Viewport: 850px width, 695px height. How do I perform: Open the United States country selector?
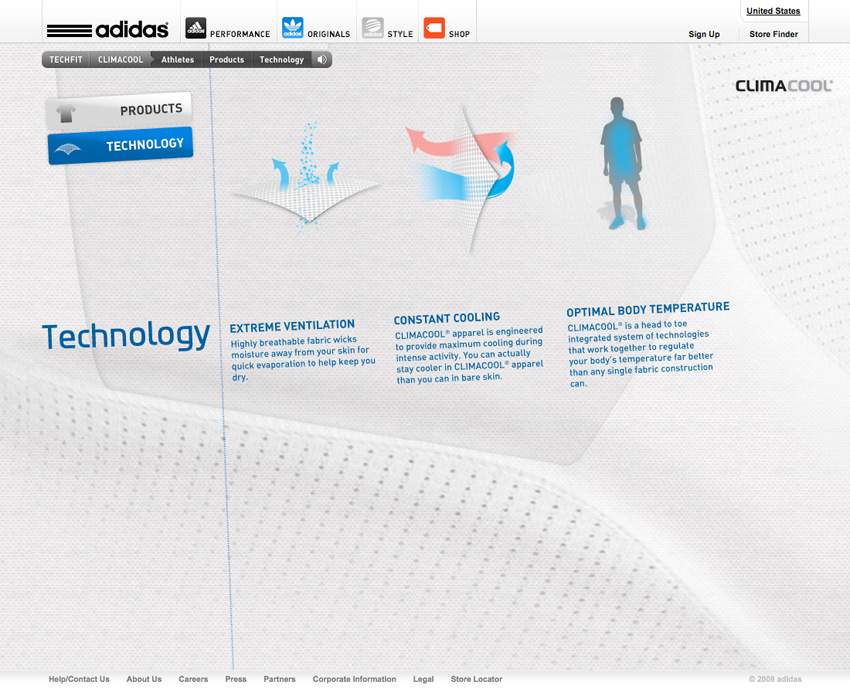click(773, 11)
